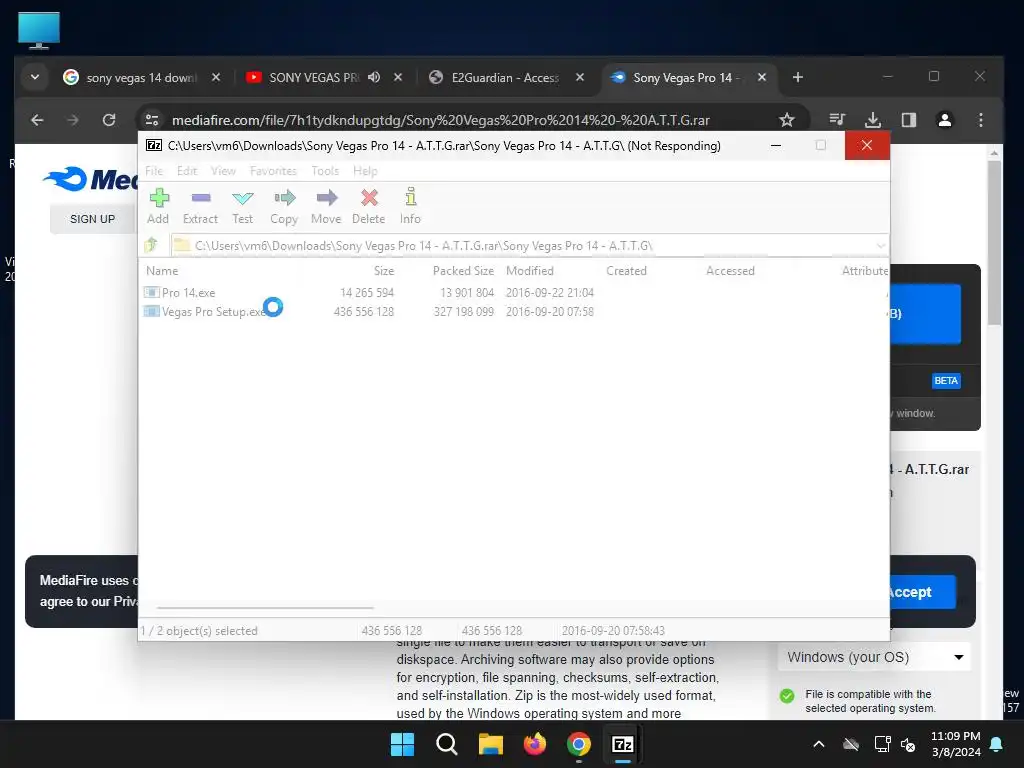
Task: Toggle the Chrome side panel icon
Action: 908,120
